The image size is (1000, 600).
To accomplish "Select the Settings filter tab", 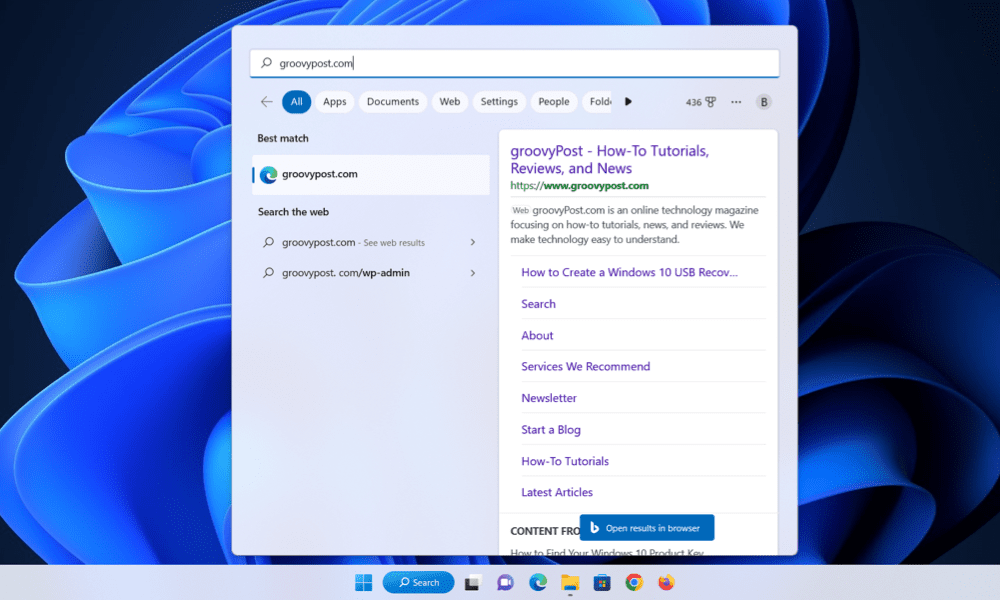I will 499,101.
